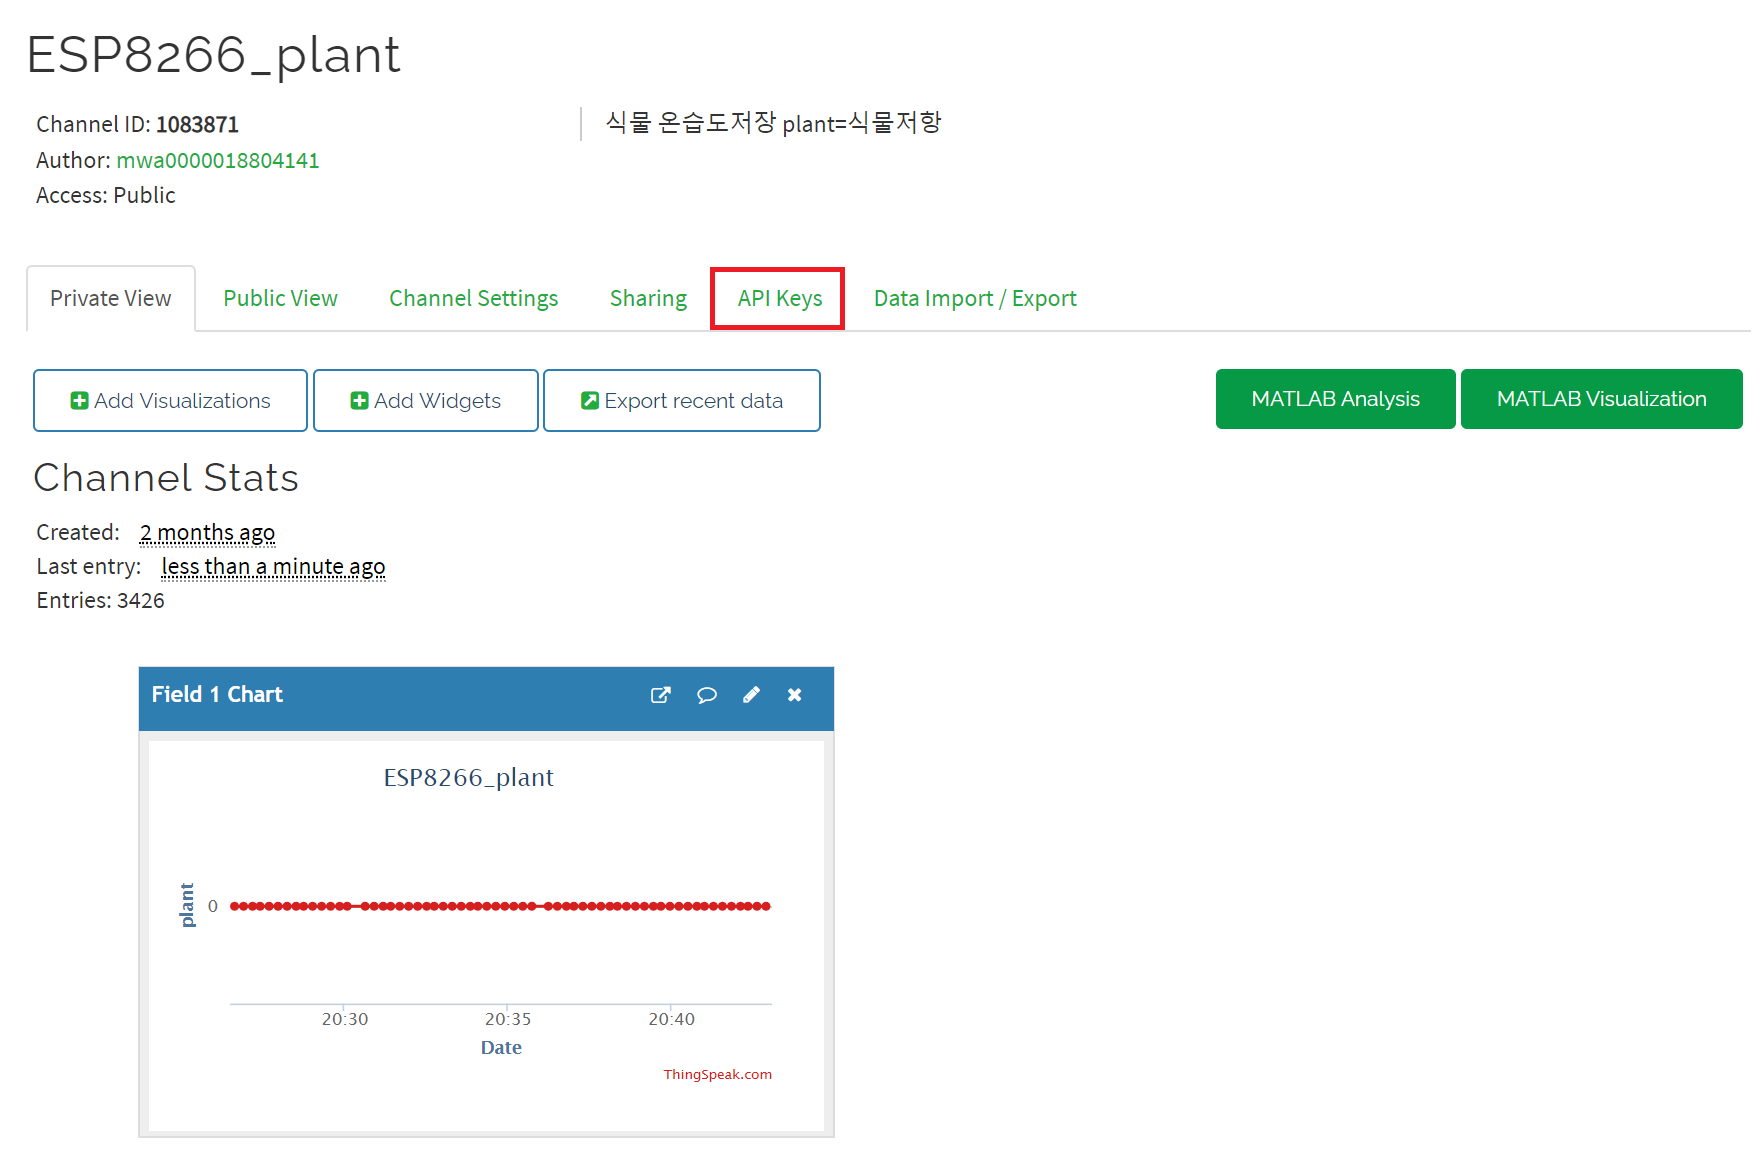Click the 'Access: Public' text

click(x=106, y=195)
